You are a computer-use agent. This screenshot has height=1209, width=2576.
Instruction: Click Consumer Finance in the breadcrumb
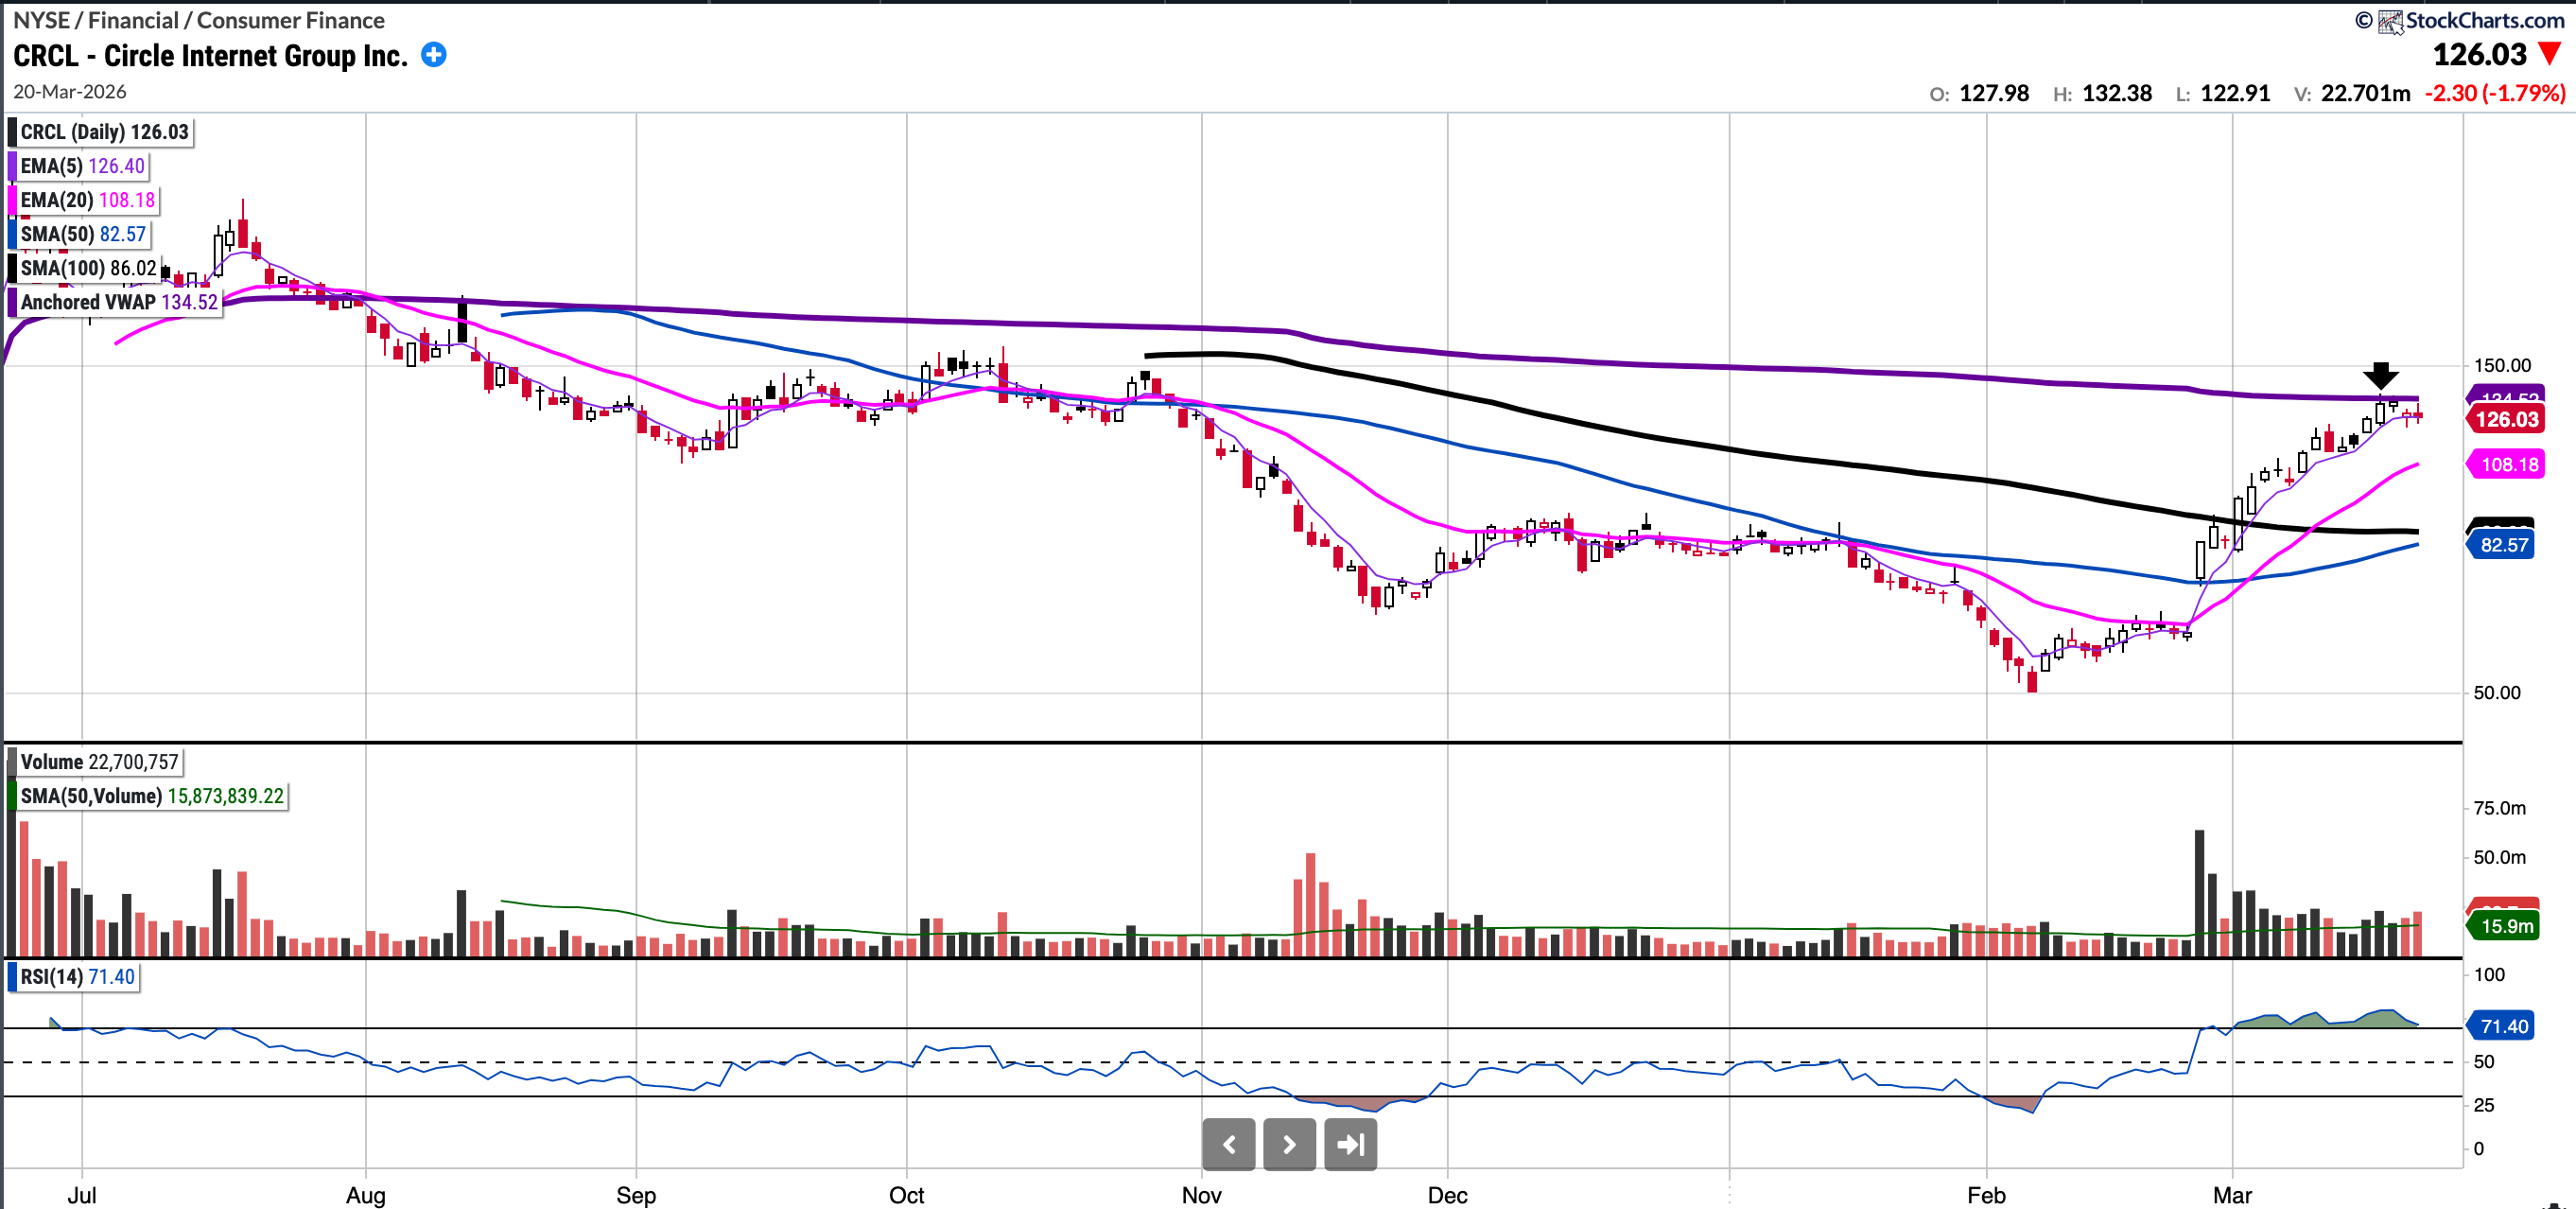[290, 20]
